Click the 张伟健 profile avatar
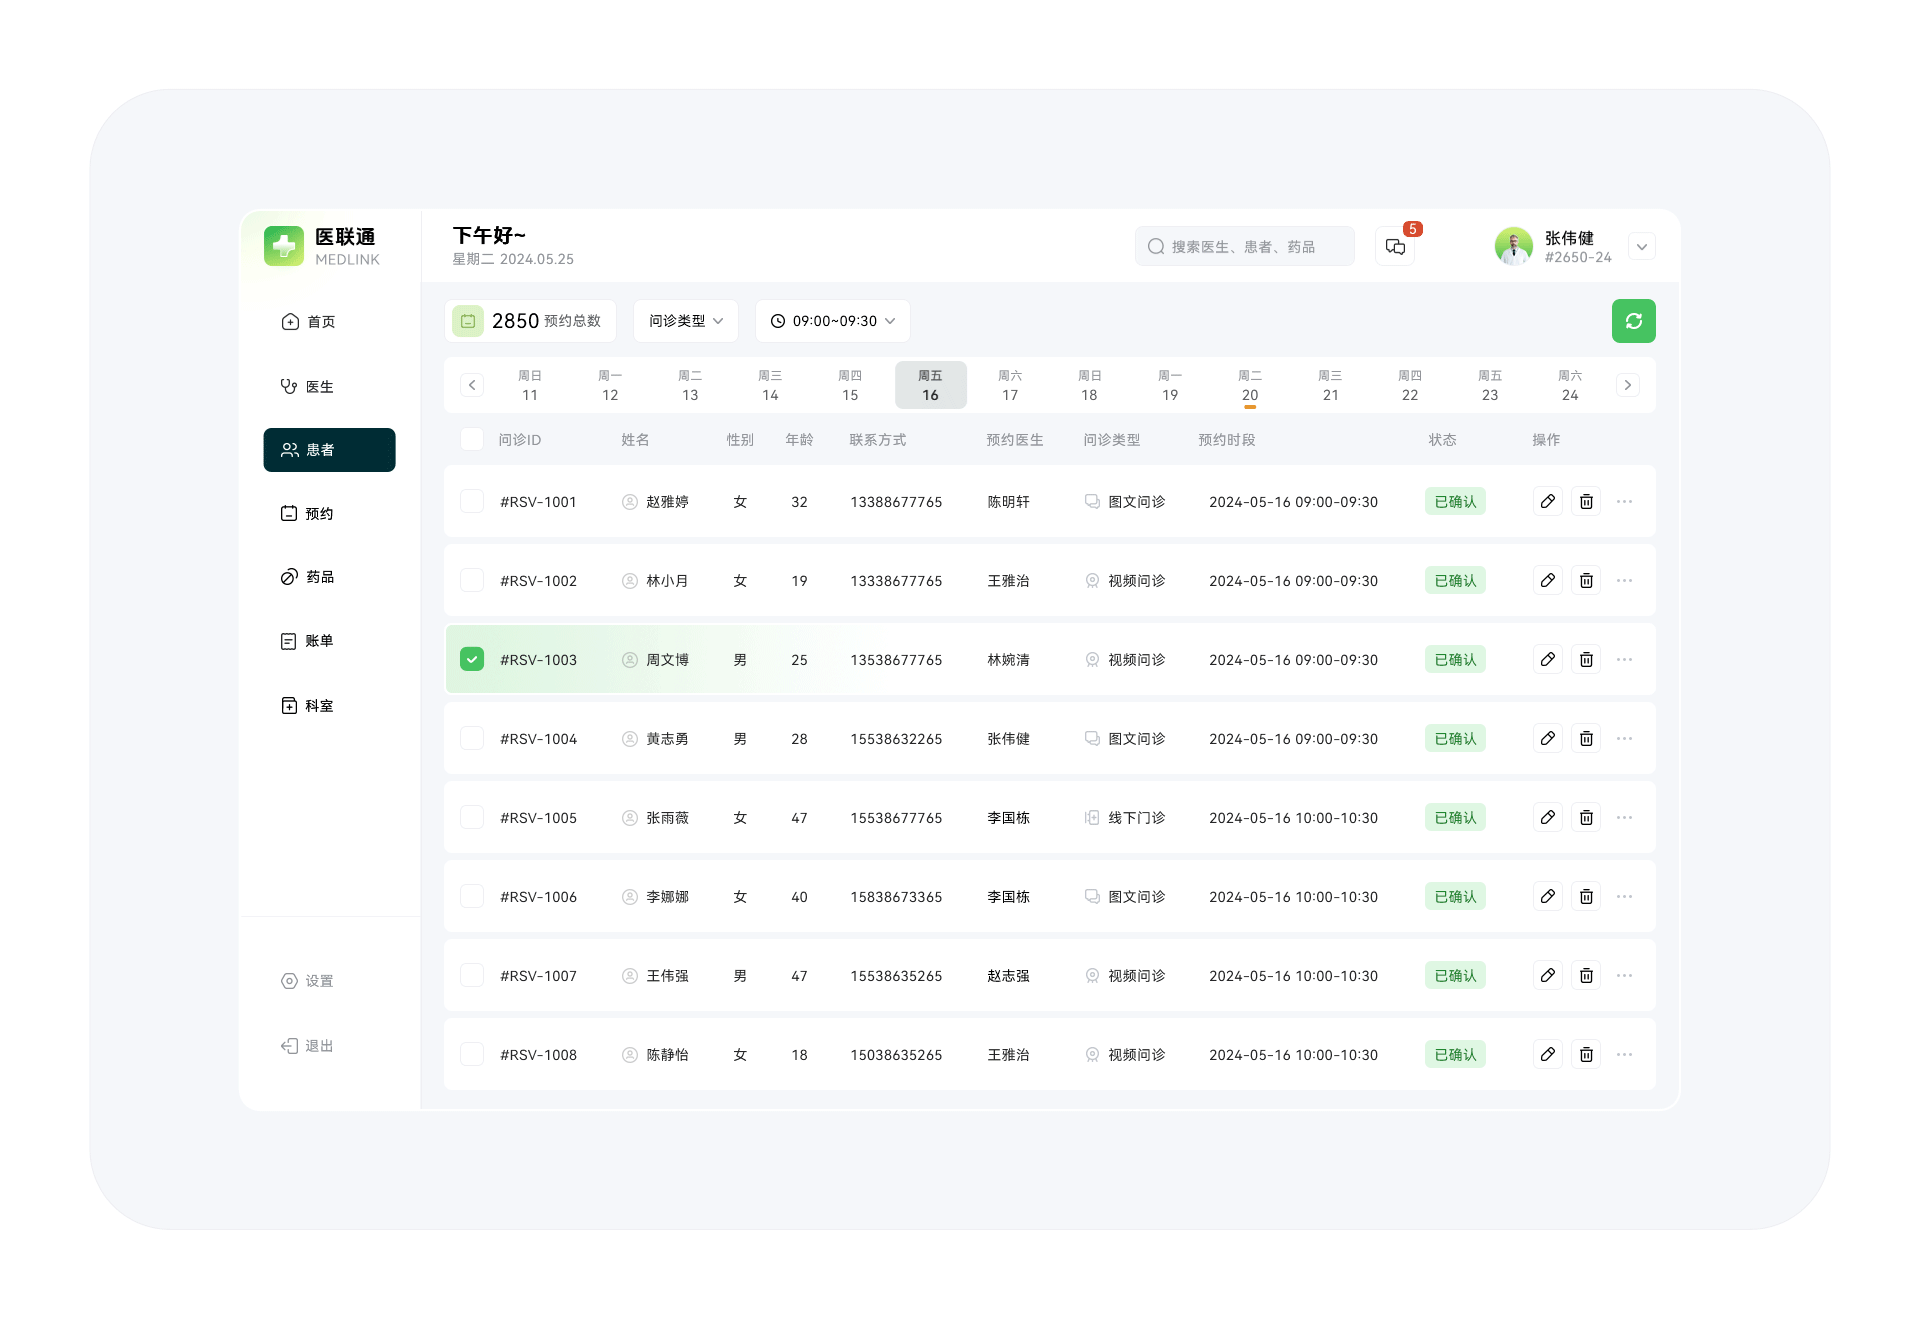Screen dimensions: 1920x1320 1513,246
